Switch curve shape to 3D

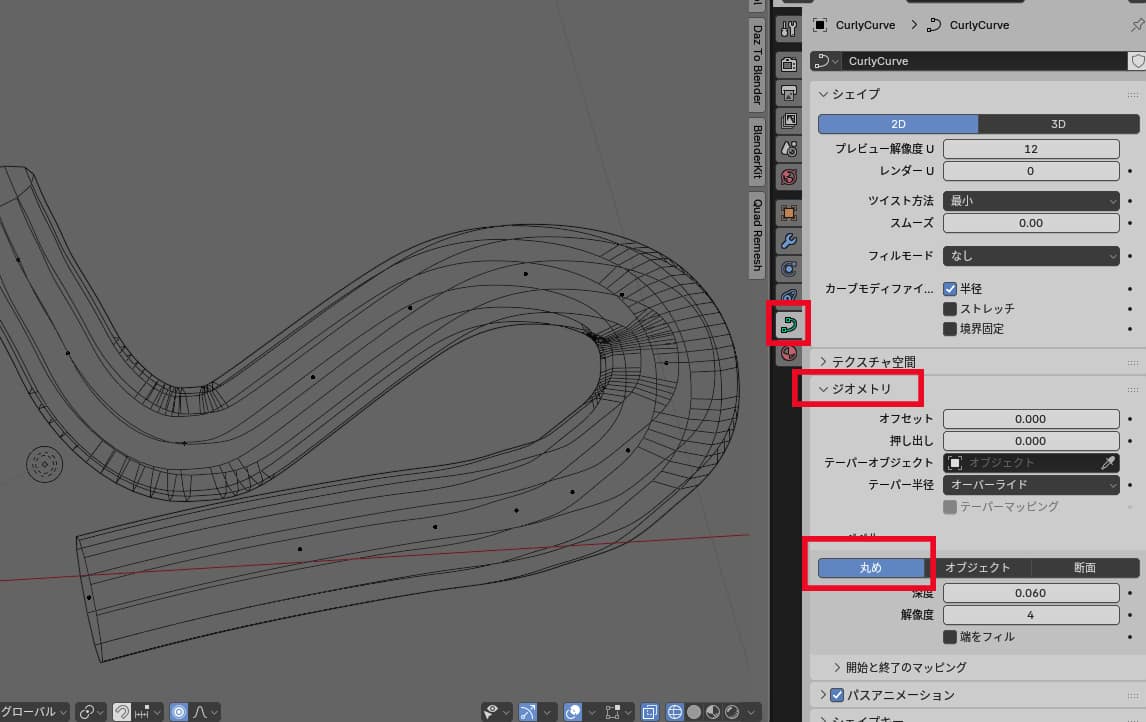pos(1058,124)
